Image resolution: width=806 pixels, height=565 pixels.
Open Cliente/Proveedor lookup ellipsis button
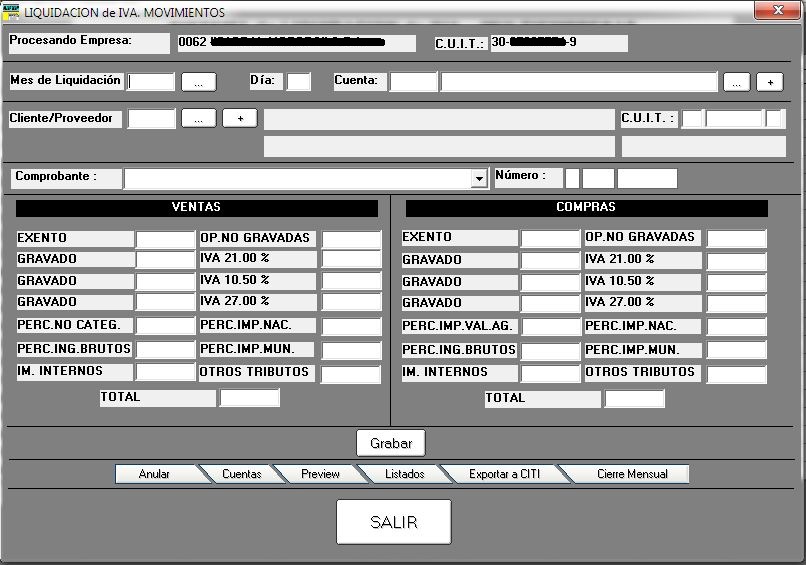pos(198,118)
